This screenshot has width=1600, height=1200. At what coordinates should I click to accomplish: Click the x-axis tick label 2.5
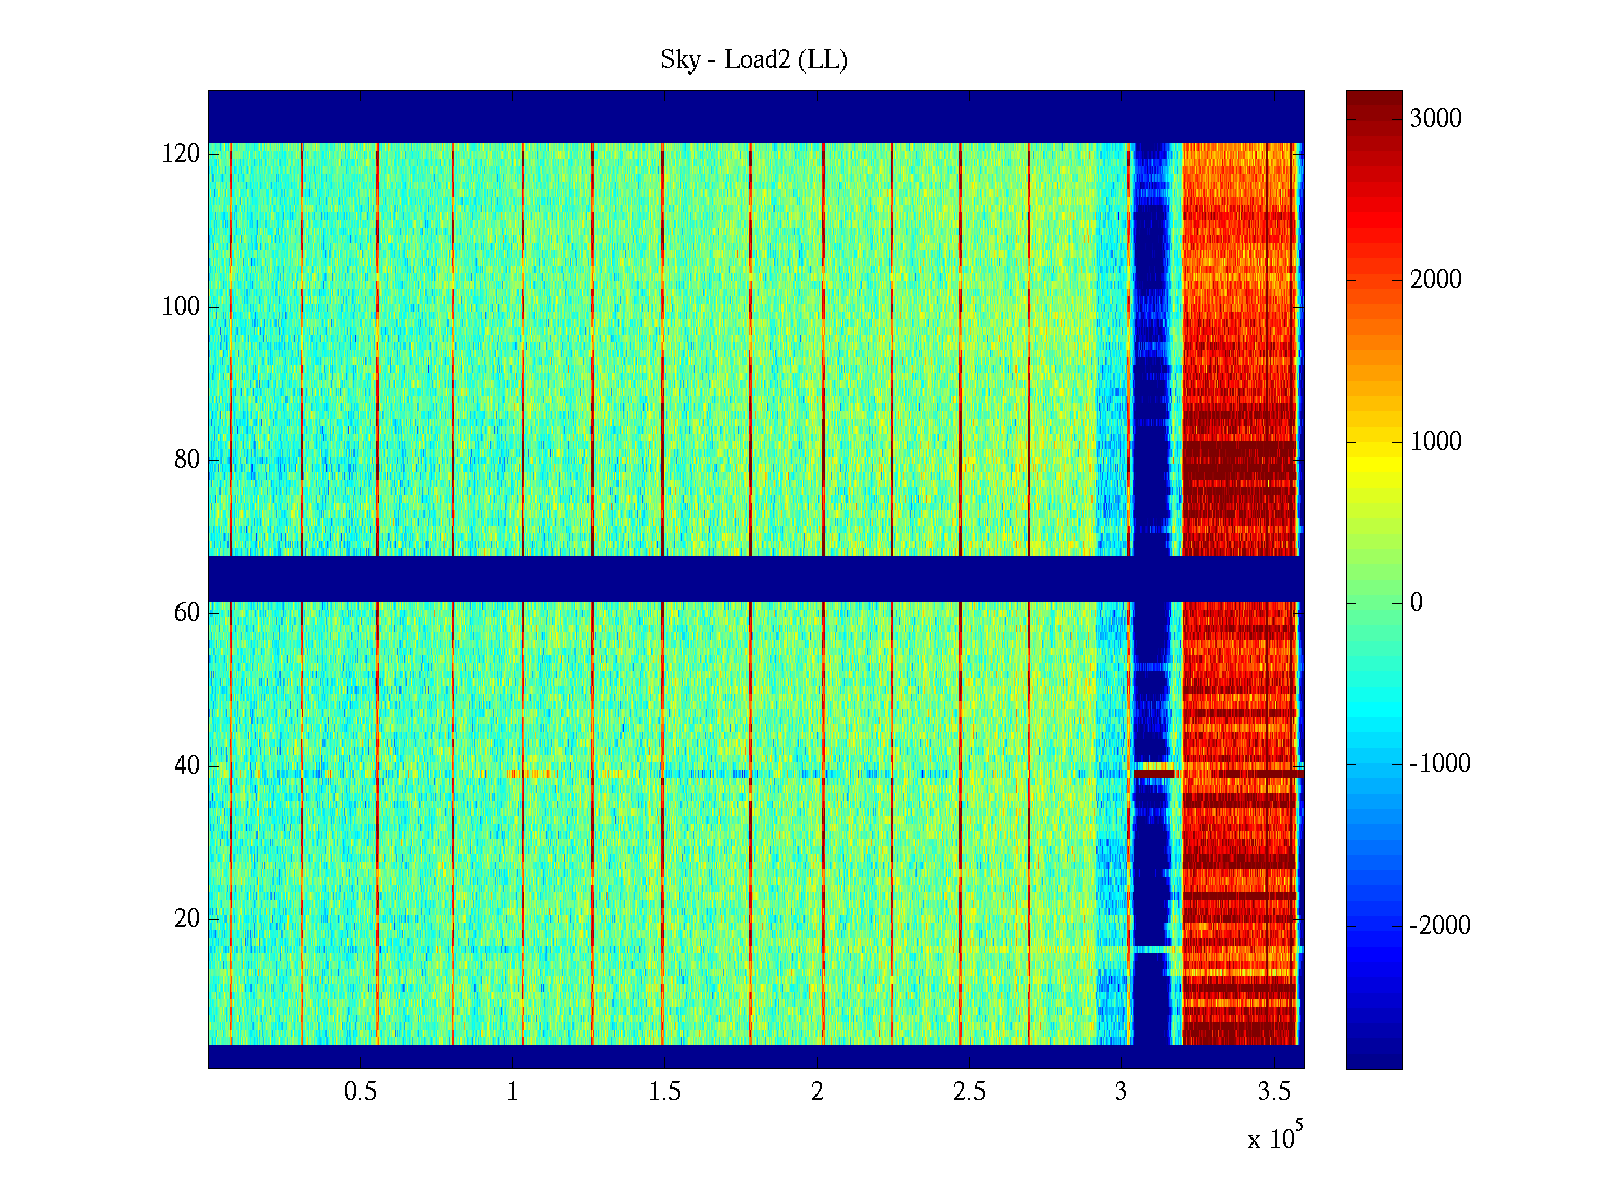point(969,1092)
